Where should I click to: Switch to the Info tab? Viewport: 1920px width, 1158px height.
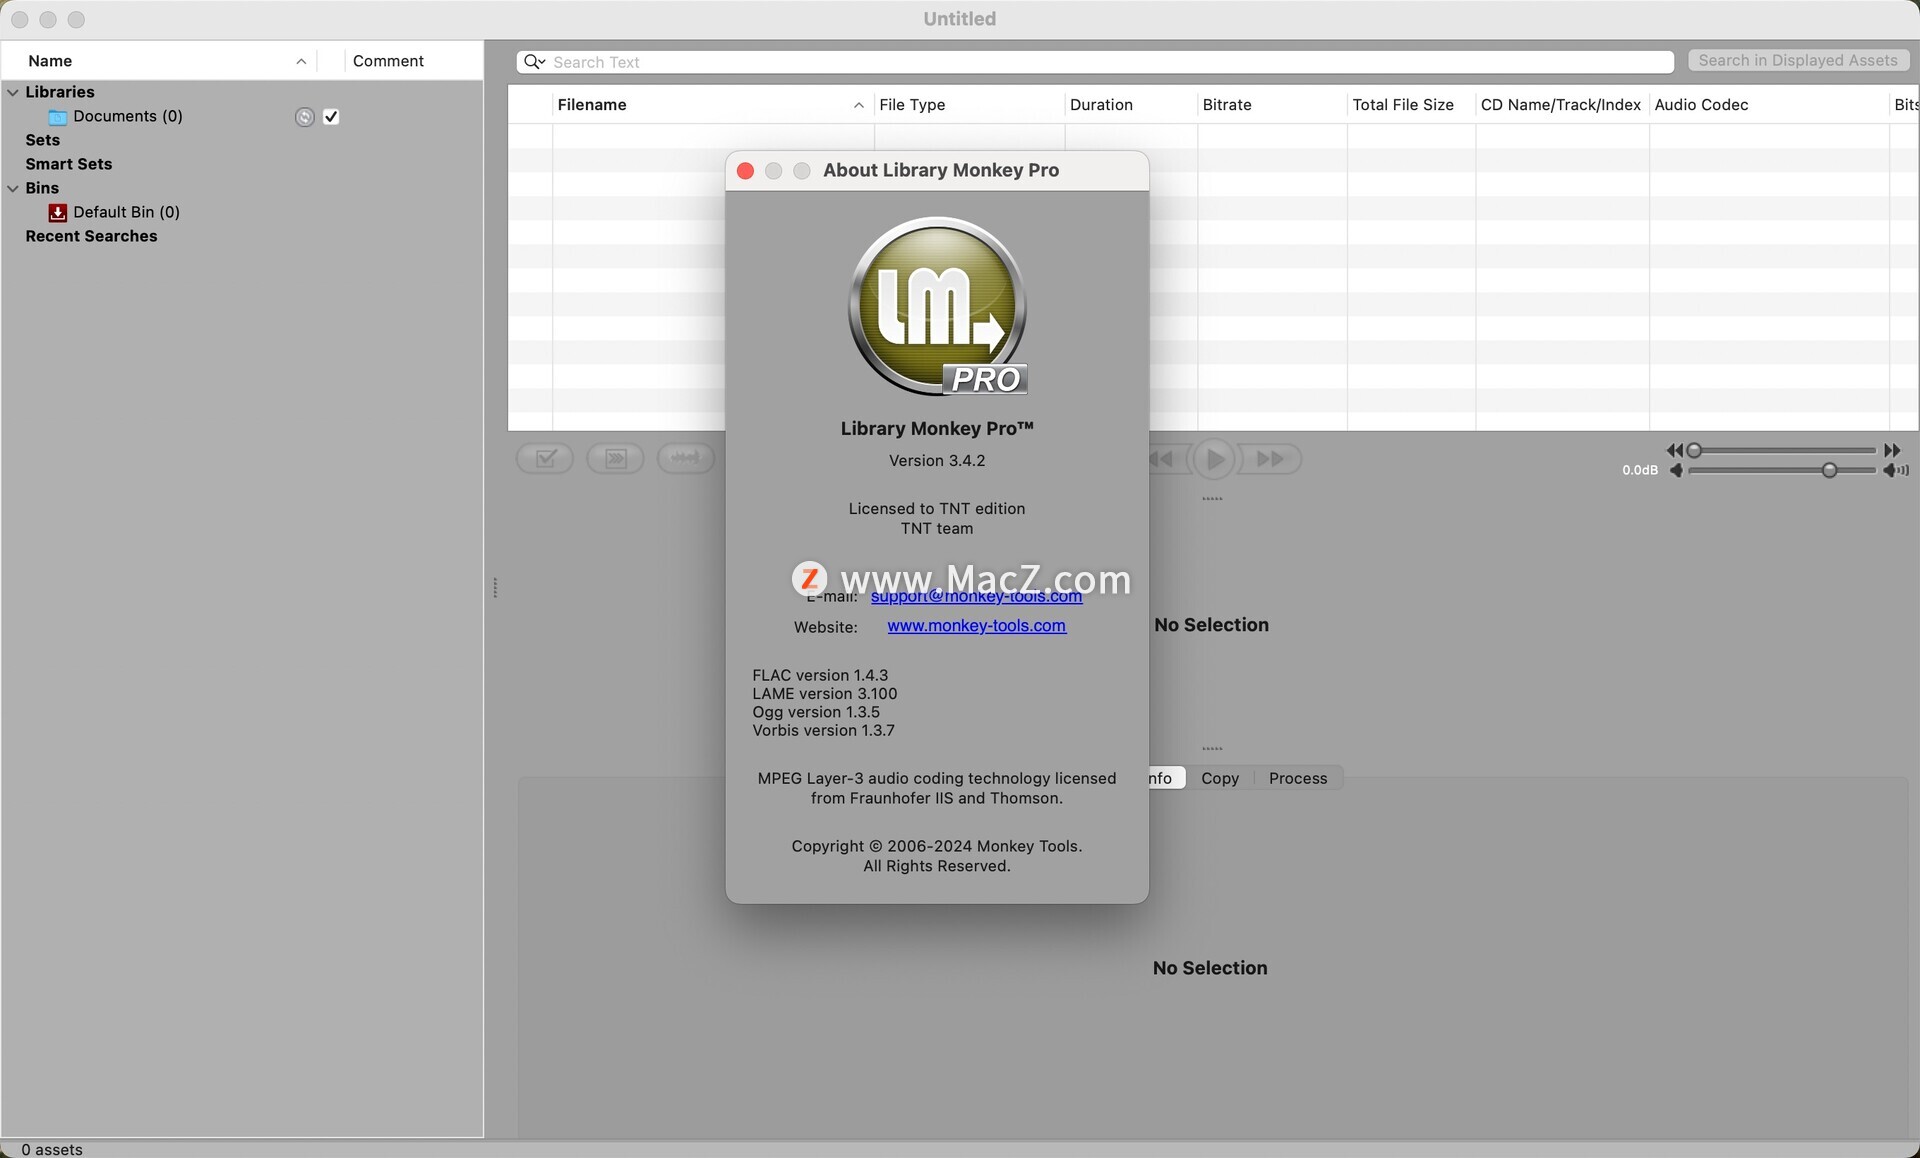[1166, 778]
